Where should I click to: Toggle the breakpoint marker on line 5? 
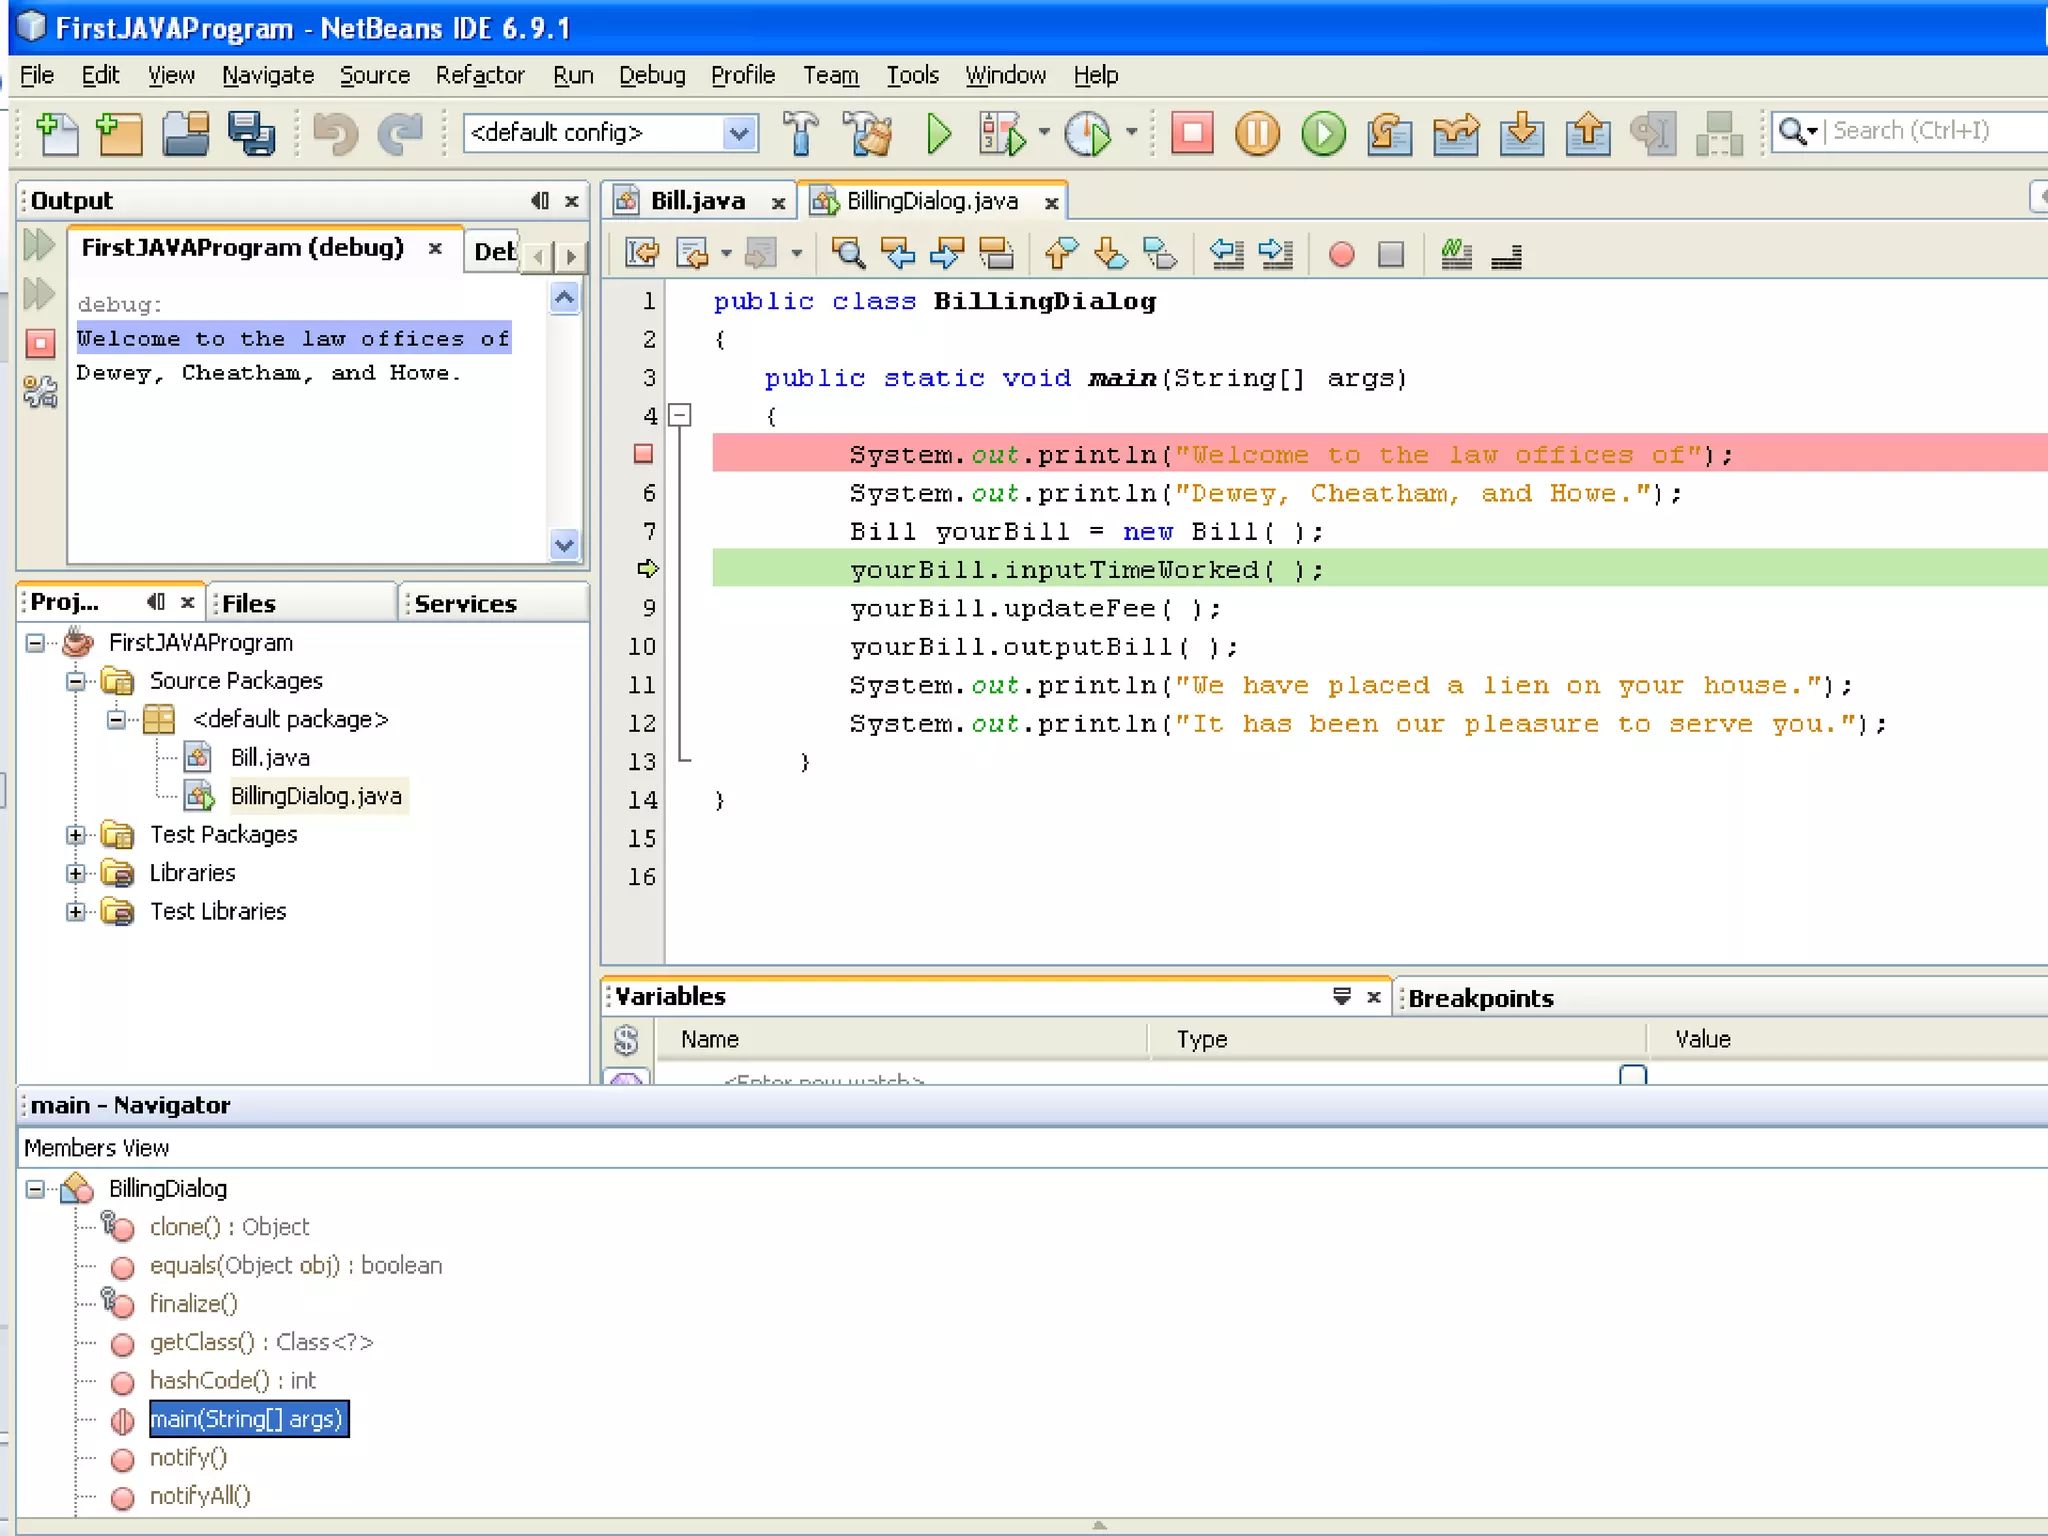644,454
